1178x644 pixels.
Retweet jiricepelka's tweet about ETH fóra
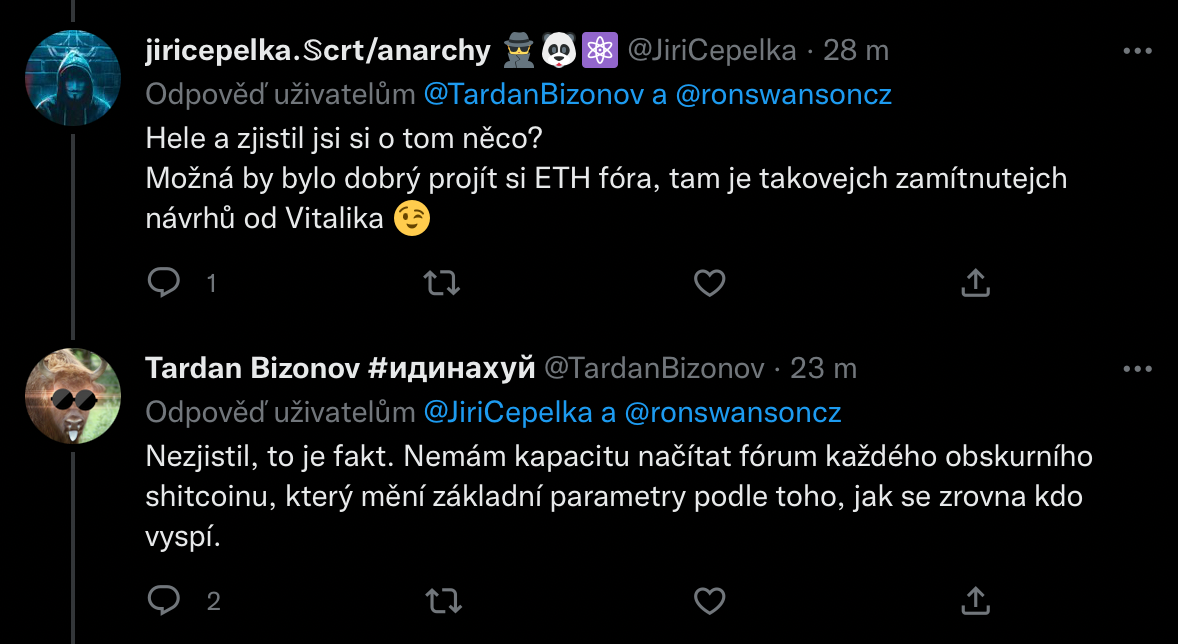(442, 283)
